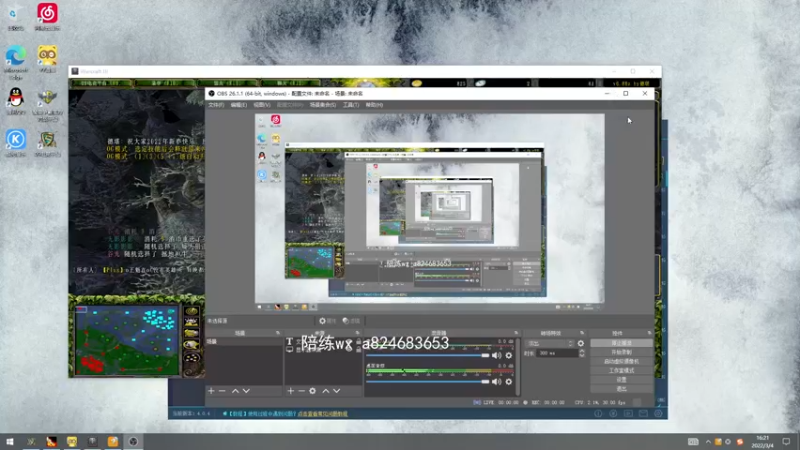The image size is (800, 450).
Task: Click the mail icon in platform bar
Action: 643,413
